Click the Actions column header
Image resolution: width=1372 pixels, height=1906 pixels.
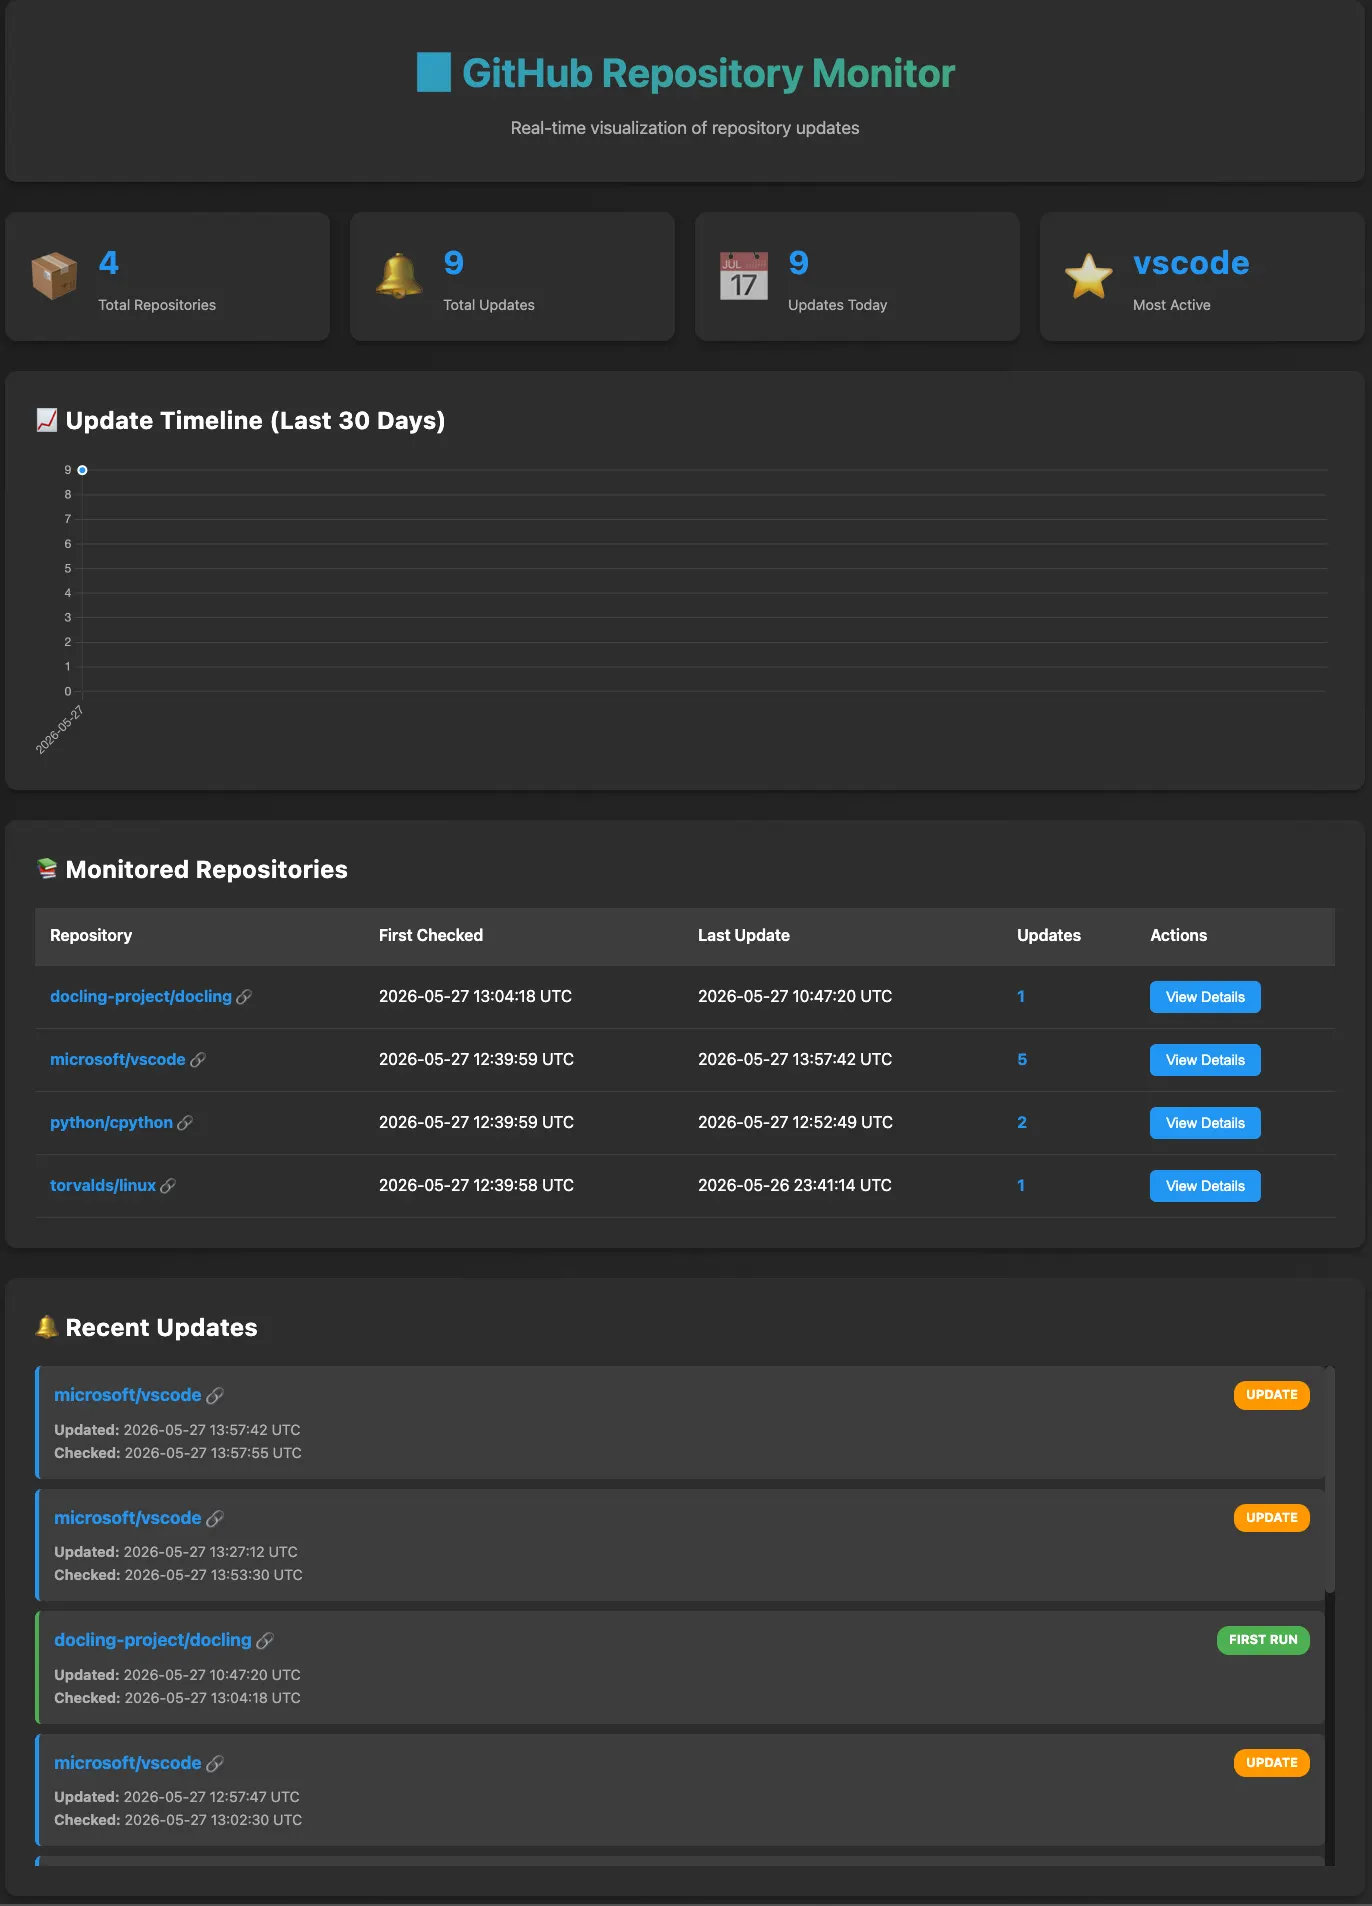[x=1178, y=935]
